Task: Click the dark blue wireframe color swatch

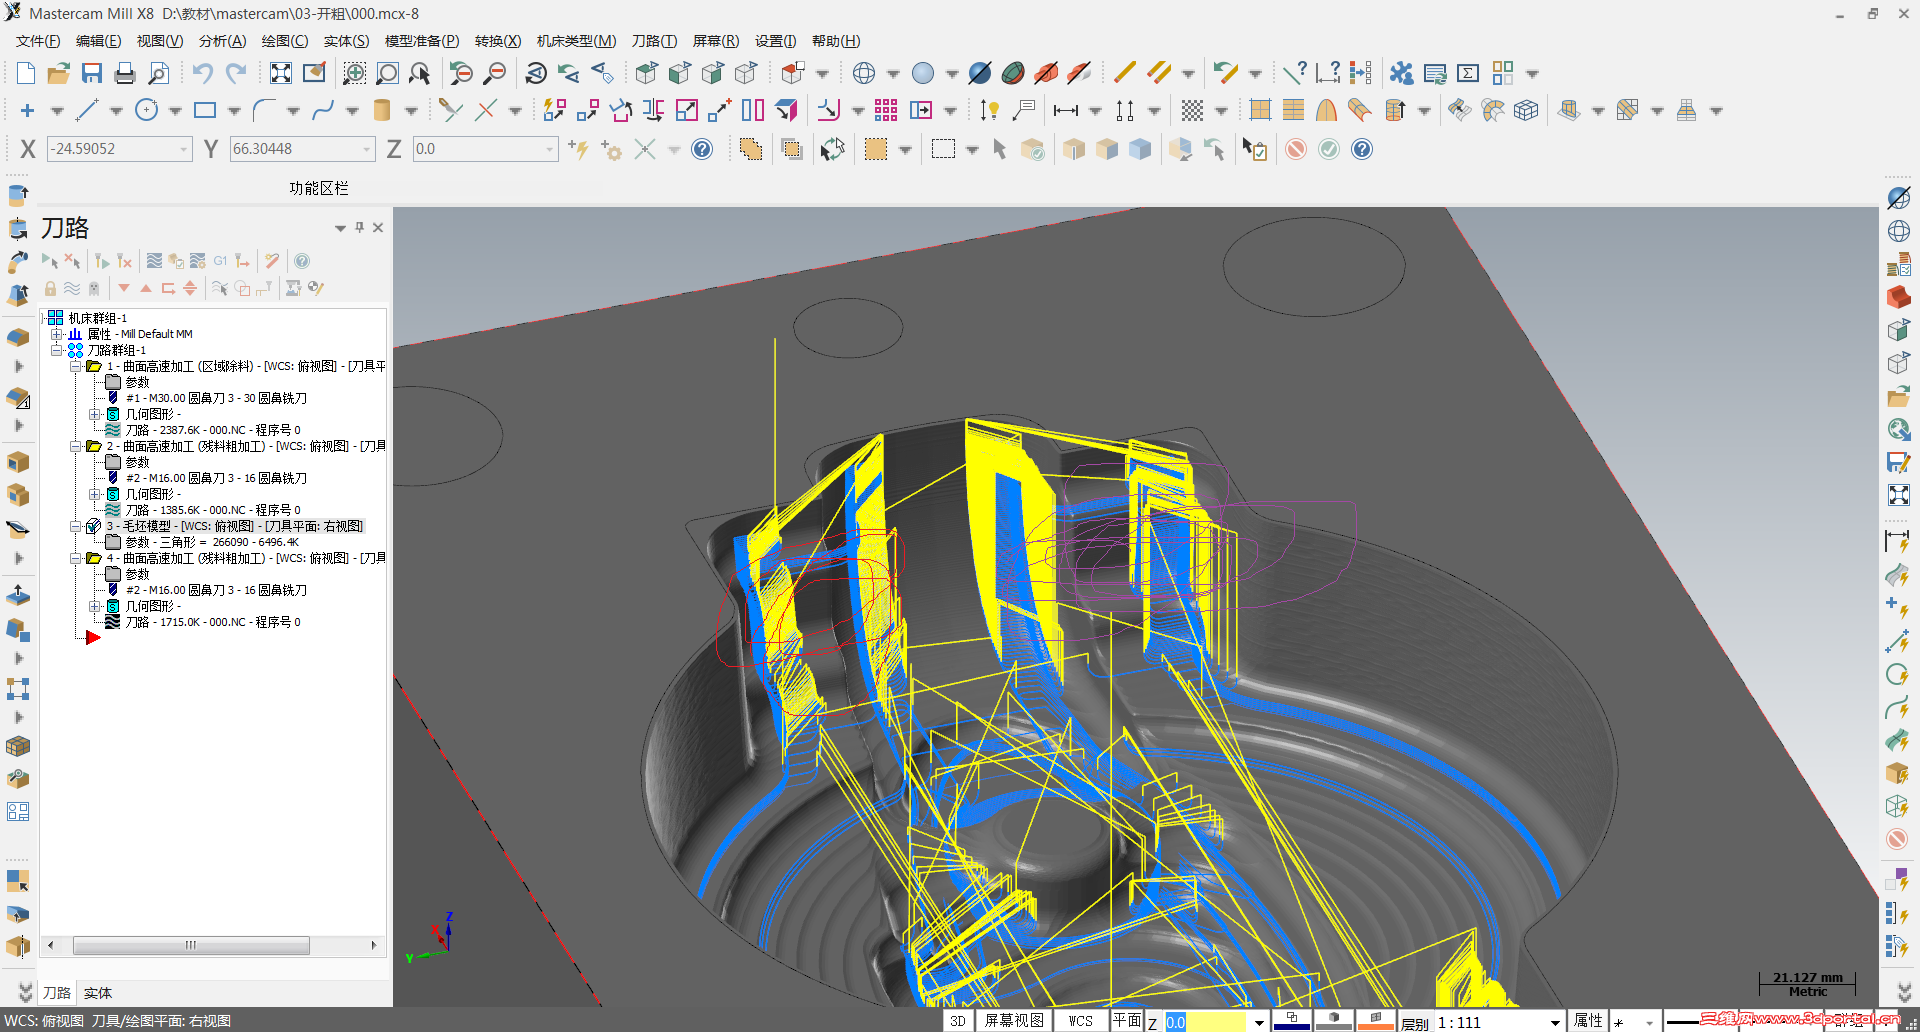Action: 1292,1021
